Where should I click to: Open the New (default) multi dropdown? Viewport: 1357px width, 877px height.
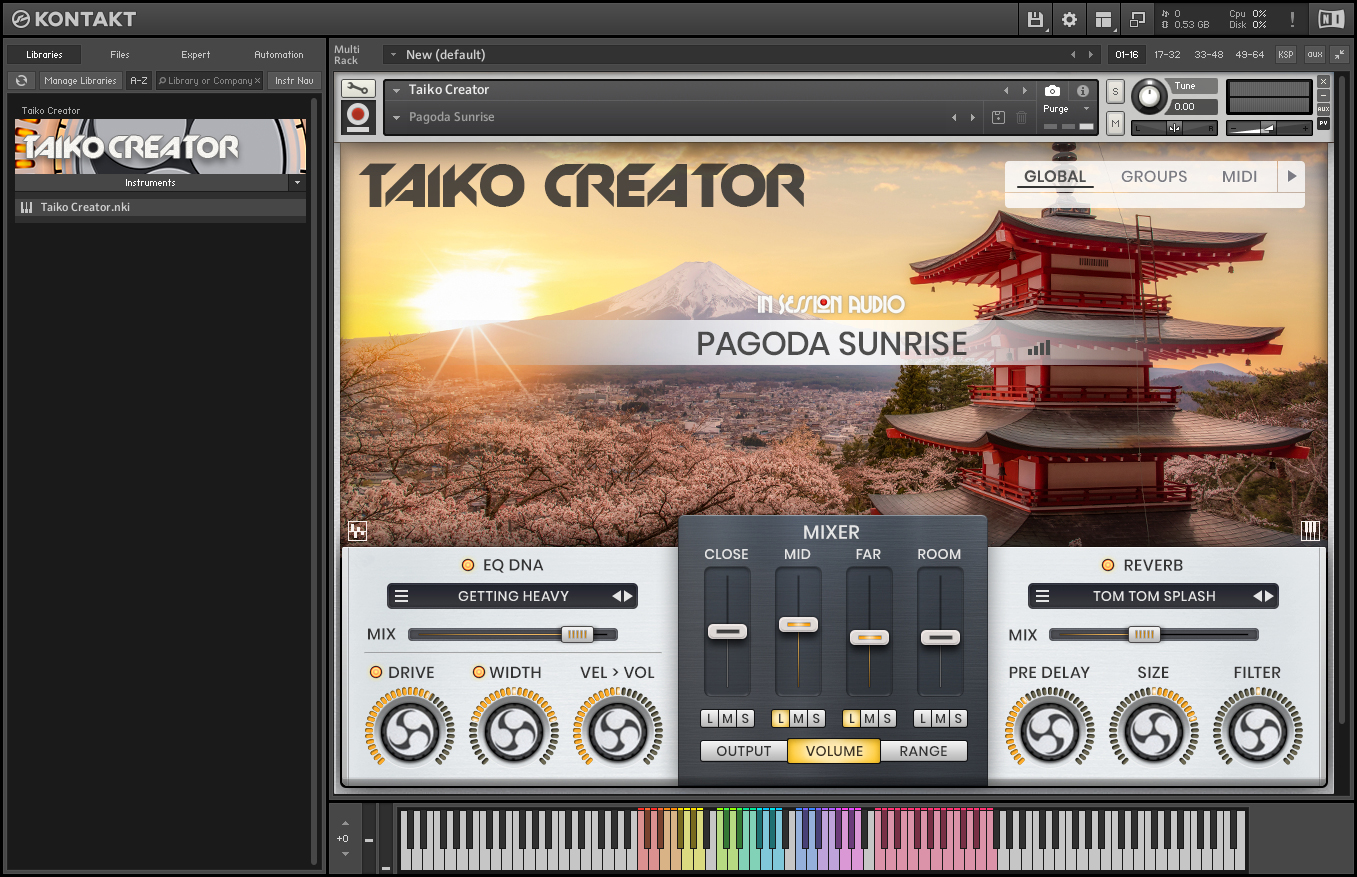click(393, 55)
